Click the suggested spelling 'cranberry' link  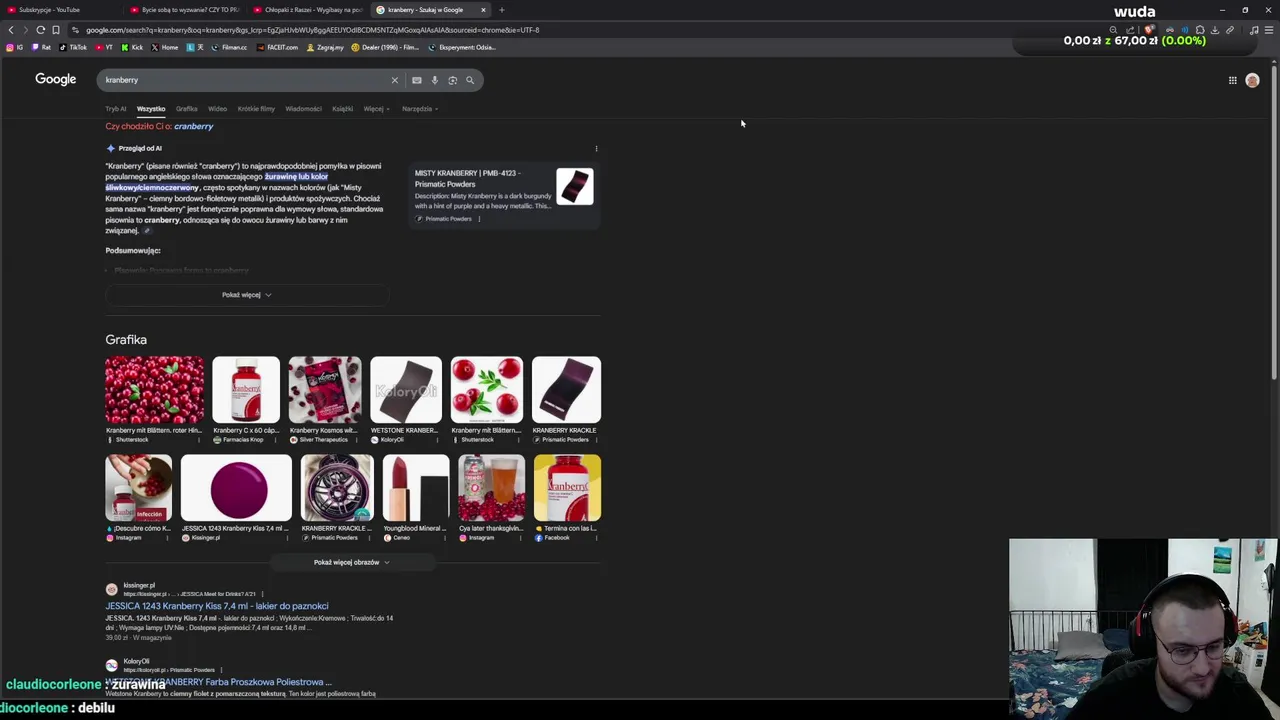pos(193,127)
